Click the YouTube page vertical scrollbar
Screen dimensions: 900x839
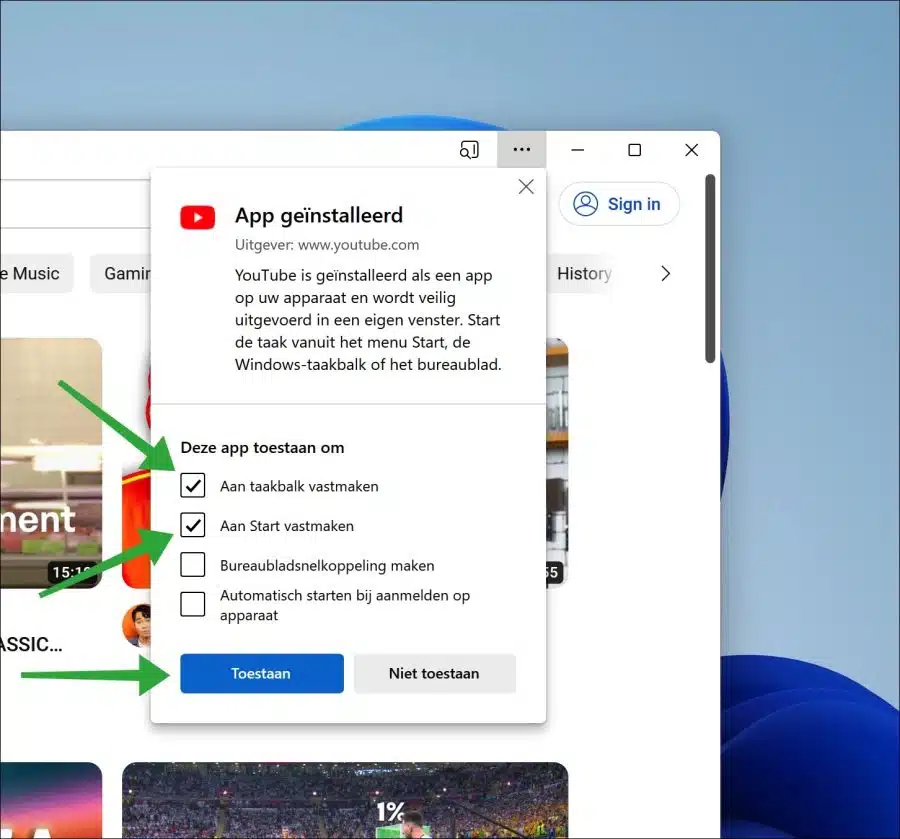pyautogui.click(x=710, y=269)
